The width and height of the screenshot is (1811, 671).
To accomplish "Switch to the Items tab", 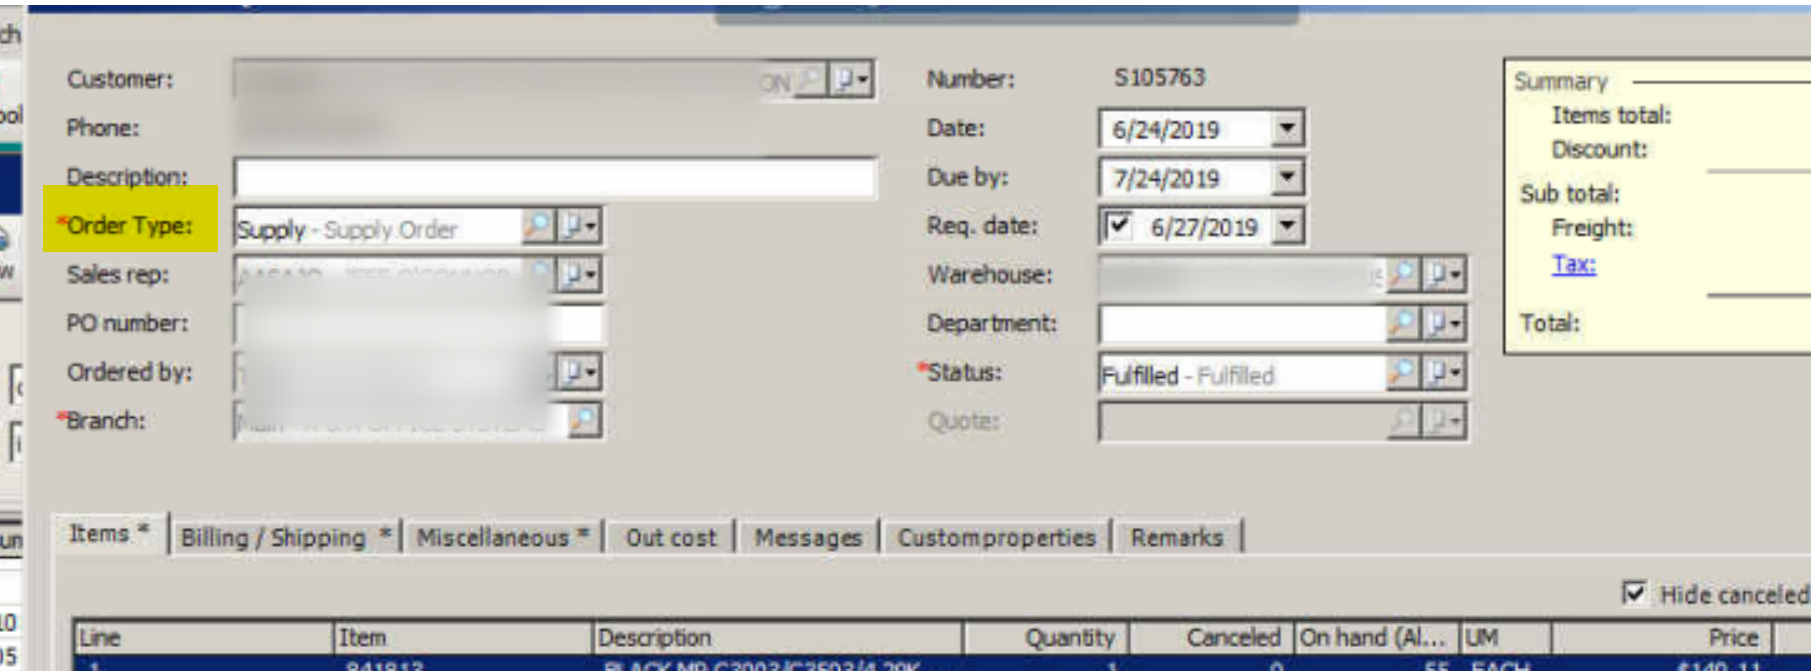I will click(x=109, y=534).
